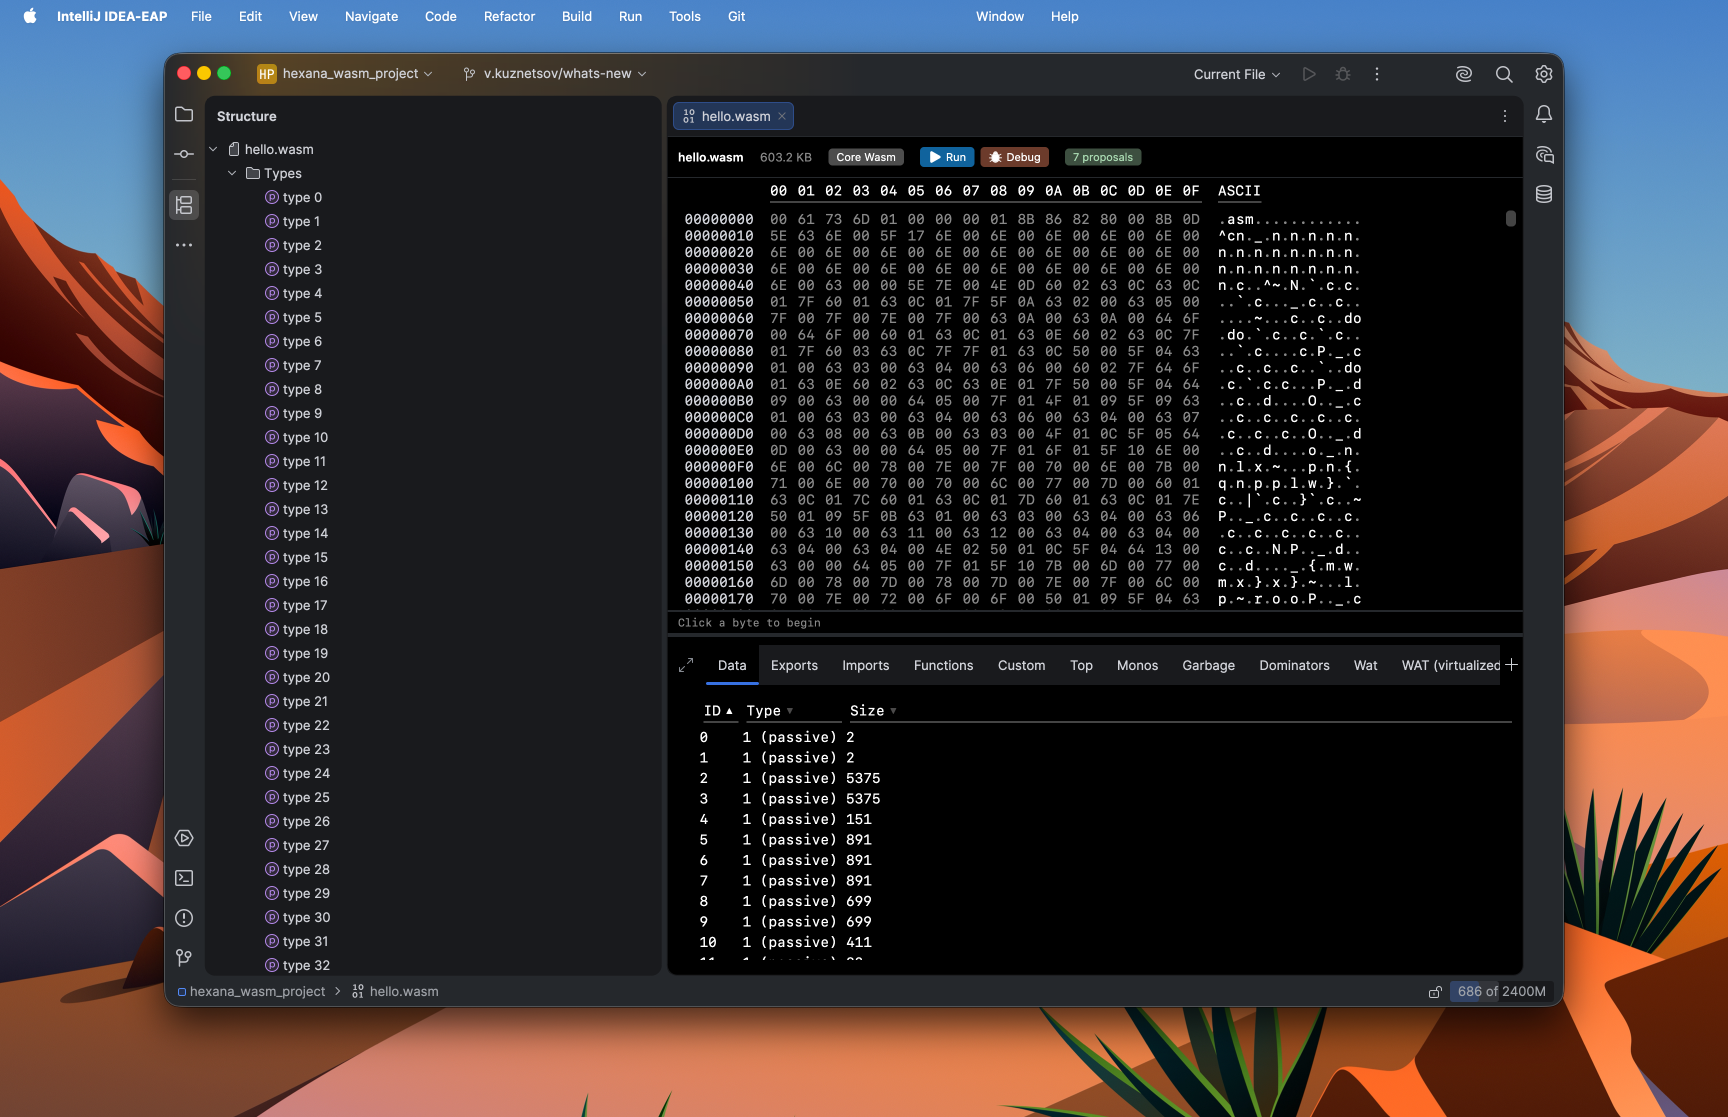Open the Commit tool window icon
Image resolution: width=1728 pixels, height=1117 pixels.
(184, 154)
